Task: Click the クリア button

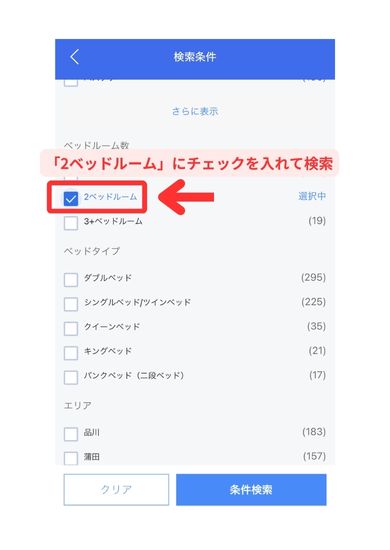Action: coord(116,490)
